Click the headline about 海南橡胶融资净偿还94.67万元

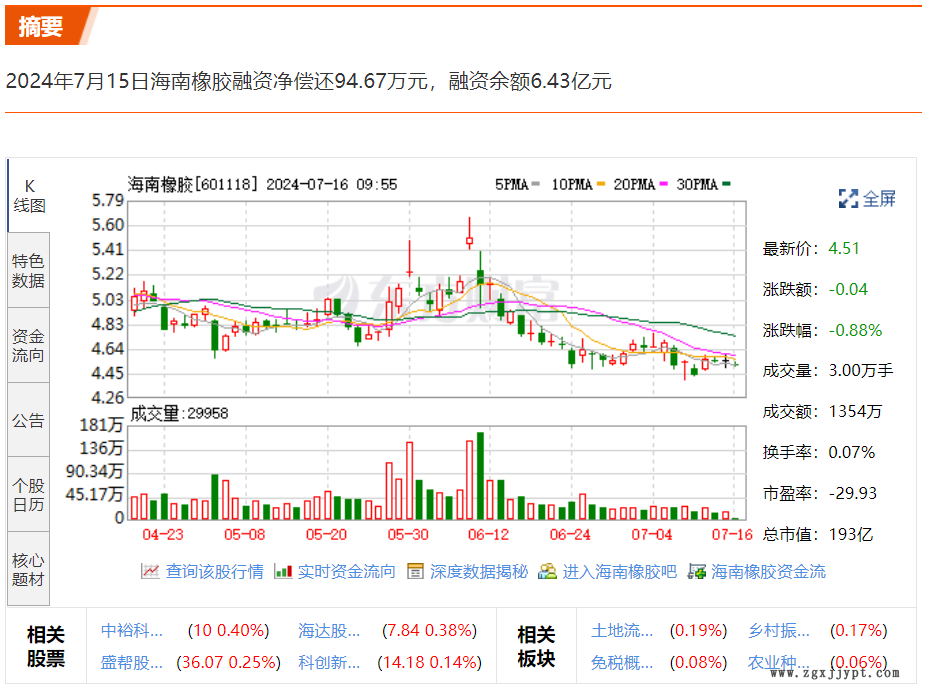tap(309, 81)
